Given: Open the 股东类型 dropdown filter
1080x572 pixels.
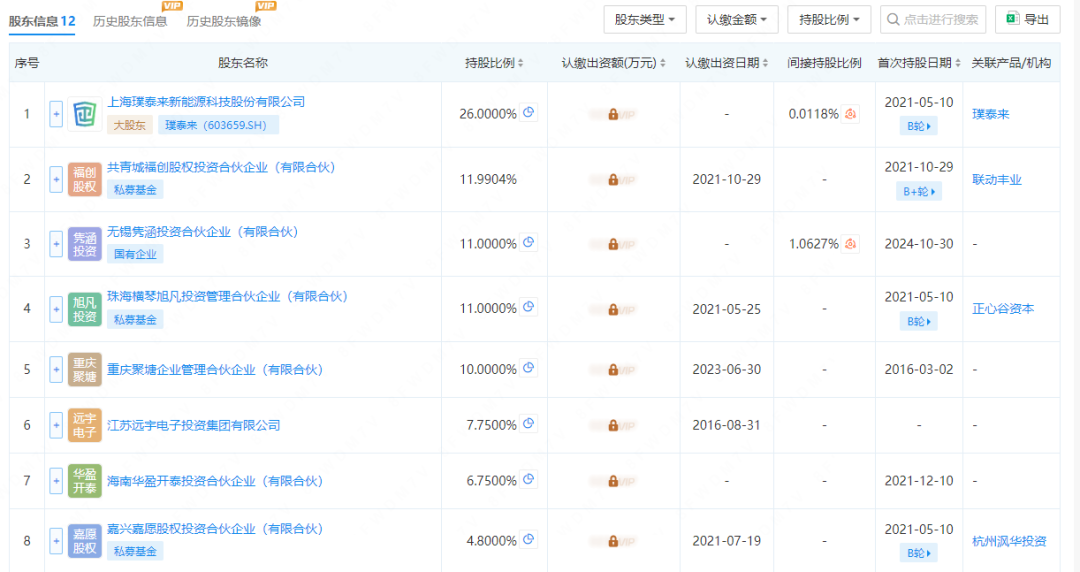Looking at the screenshot, I should tap(645, 19).
